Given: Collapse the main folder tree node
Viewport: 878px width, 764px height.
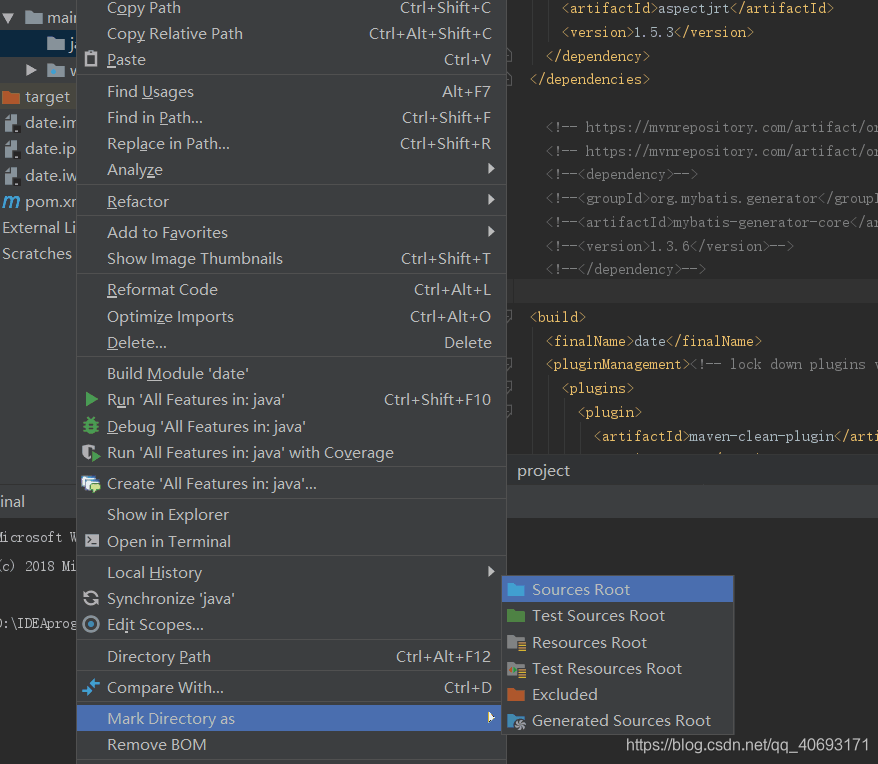Looking at the screenshot, I should [x=8, y=18].
